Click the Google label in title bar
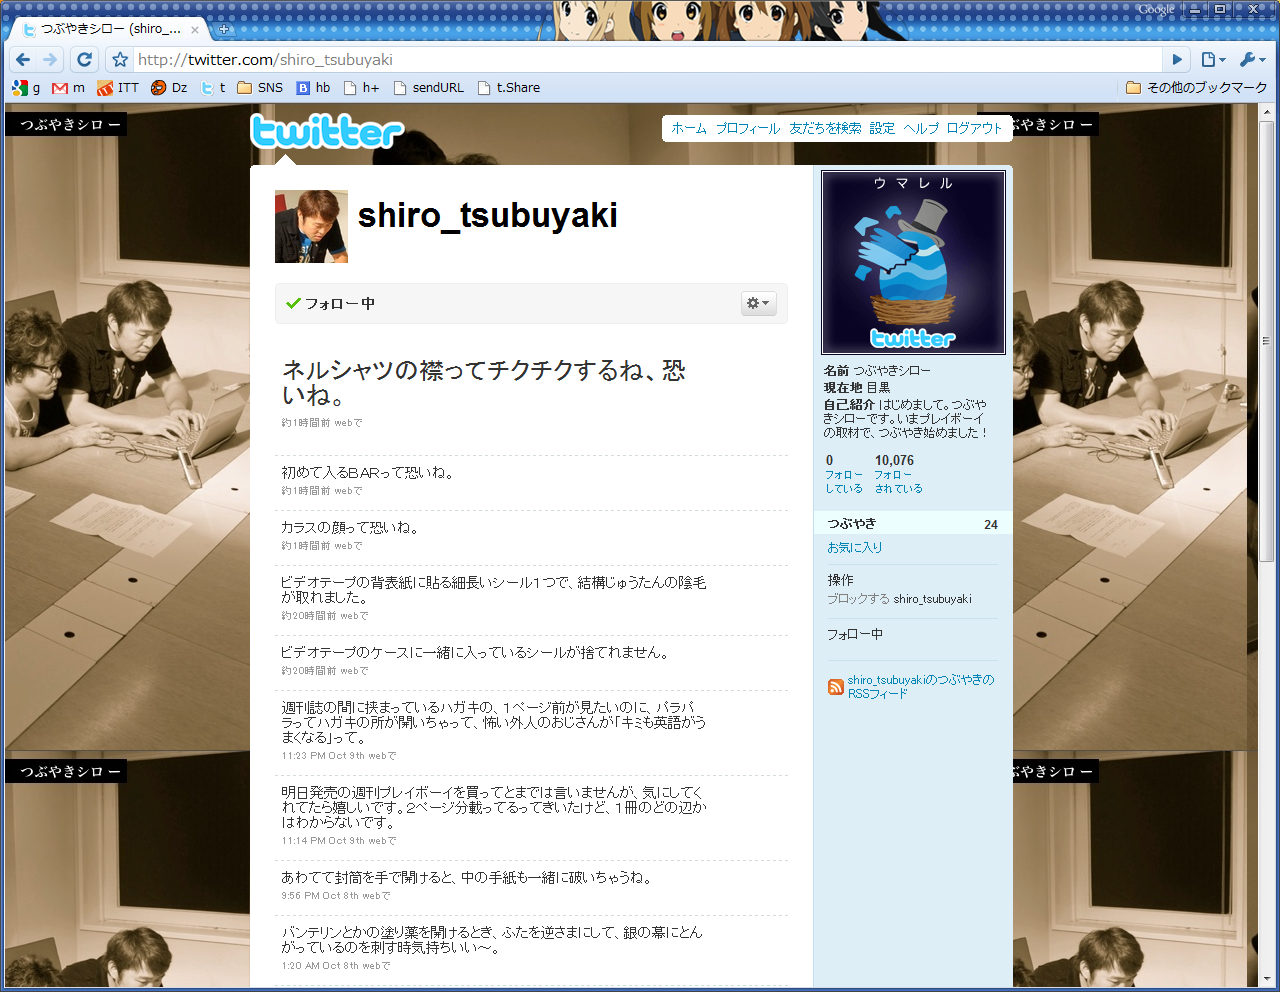 pyautogui.click(x=1156, y=9)
